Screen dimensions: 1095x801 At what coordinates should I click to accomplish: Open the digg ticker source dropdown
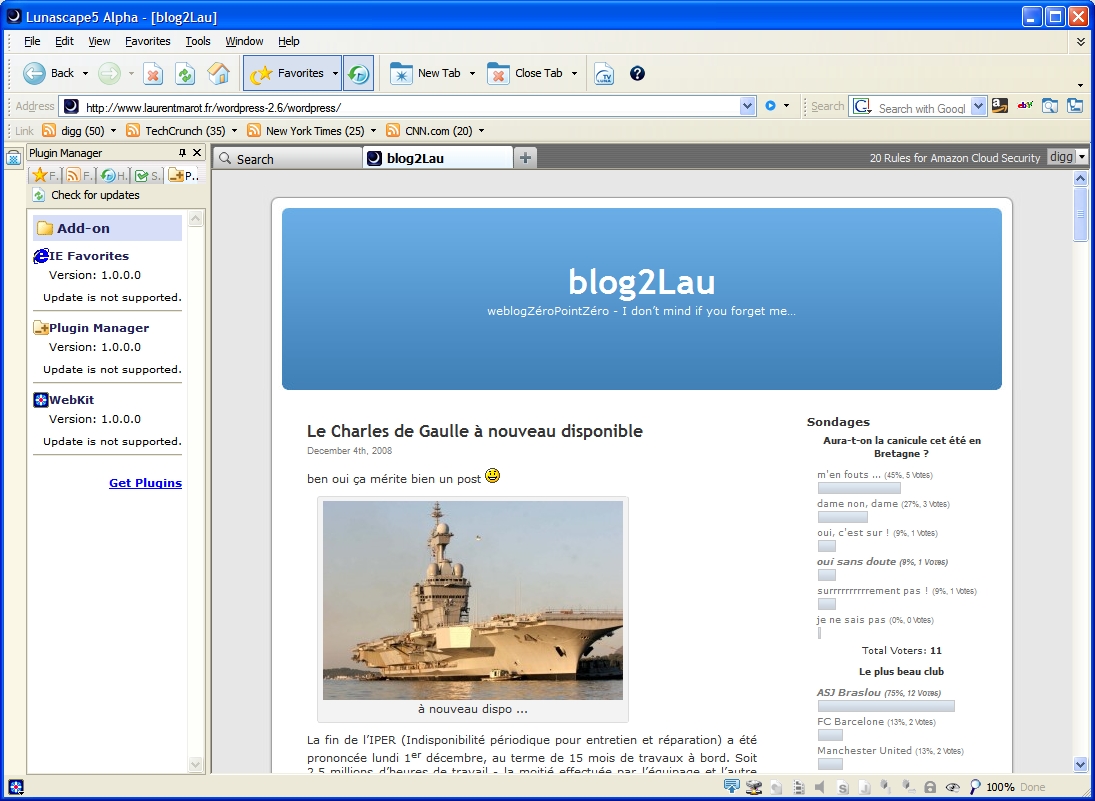pos(1082,157)
